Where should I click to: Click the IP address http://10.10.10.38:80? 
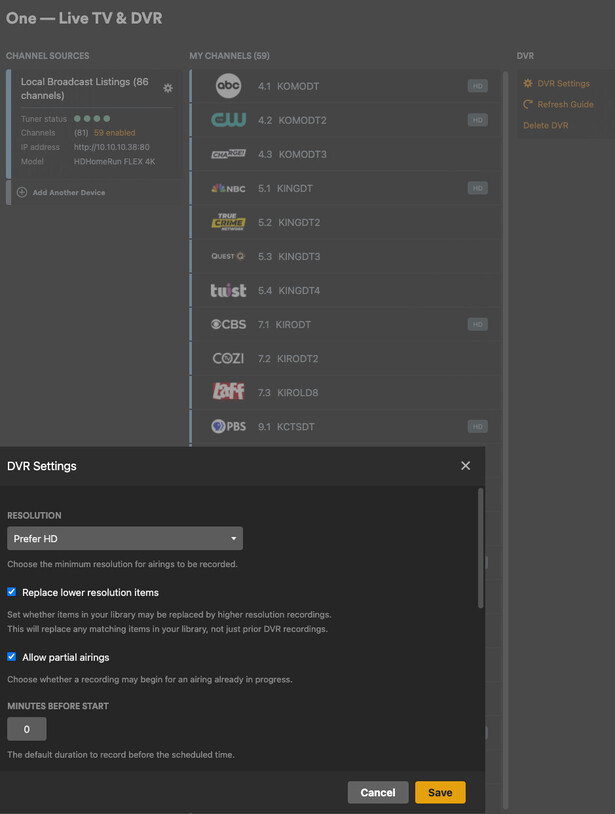click(112, 147)
